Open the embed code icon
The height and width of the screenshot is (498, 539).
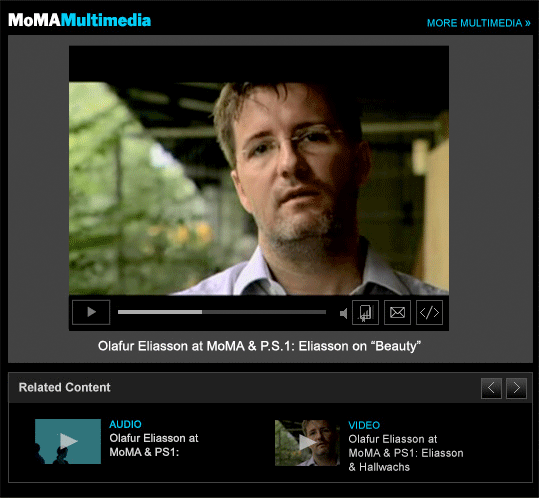click(x=429, y=312)
